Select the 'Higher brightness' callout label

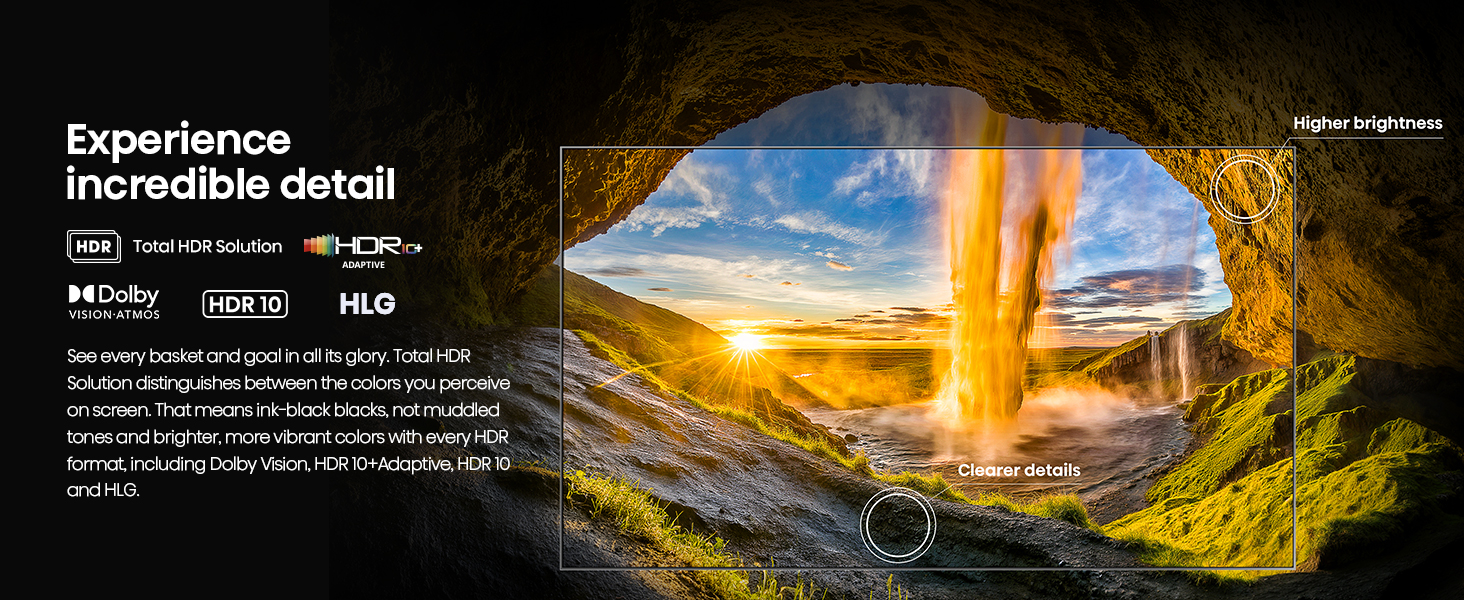coord(1367,123)
